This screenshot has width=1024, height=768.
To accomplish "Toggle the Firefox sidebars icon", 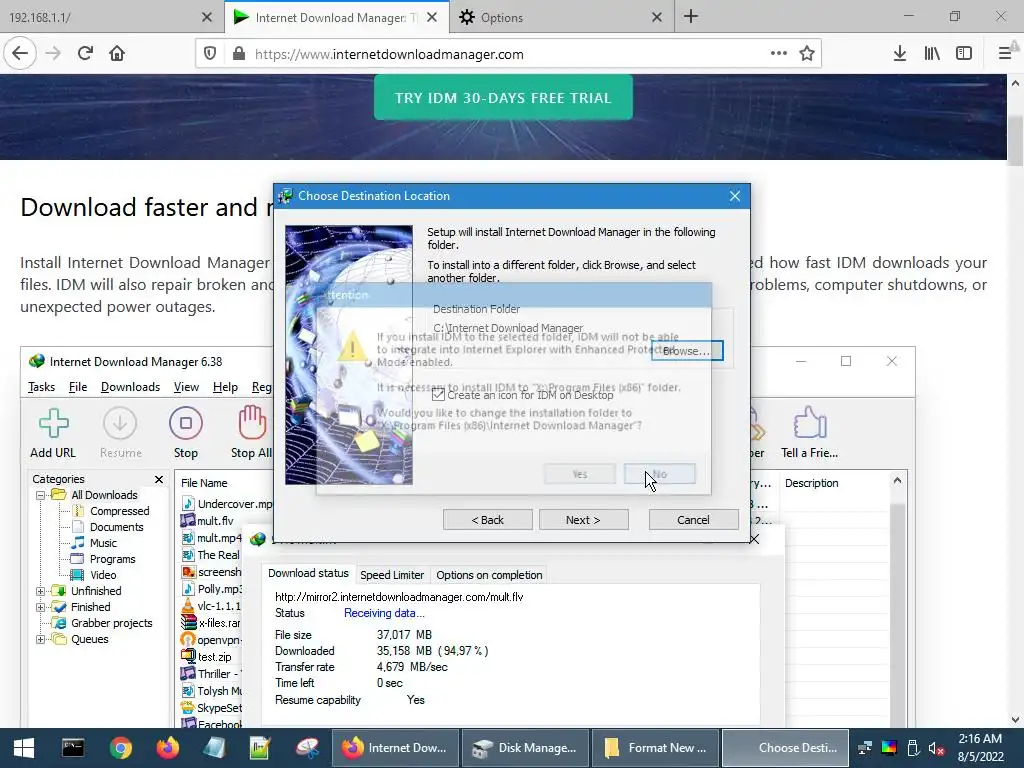I will 964,54.
